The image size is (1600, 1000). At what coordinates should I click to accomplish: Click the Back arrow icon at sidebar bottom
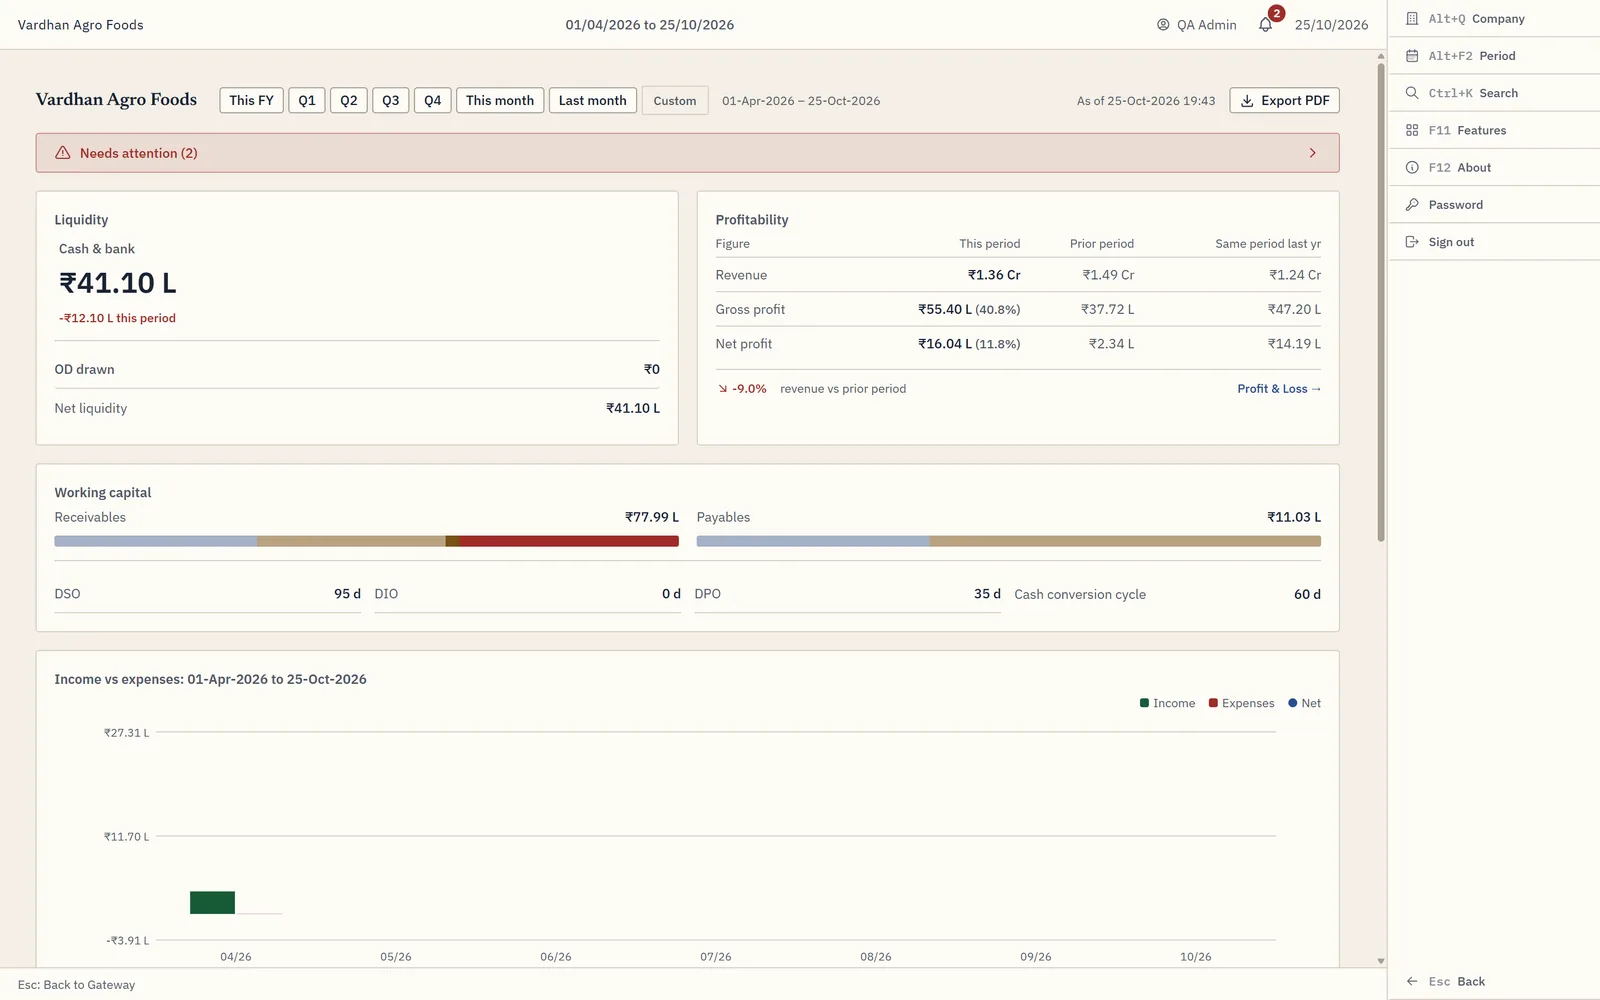tap(1412, 981)
